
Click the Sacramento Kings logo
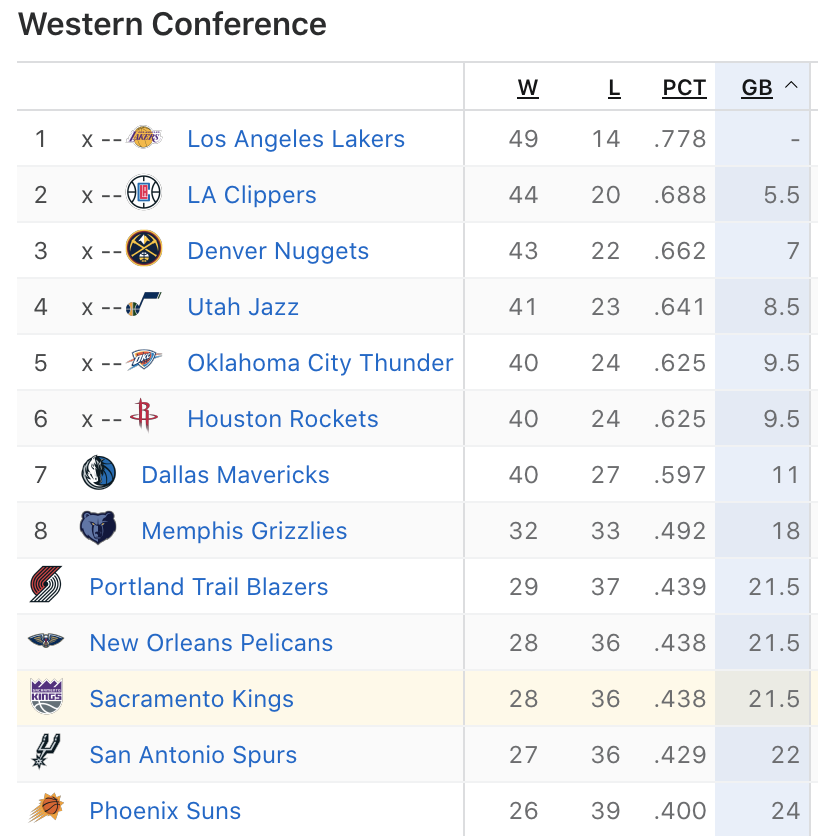[x=46, y=697]
